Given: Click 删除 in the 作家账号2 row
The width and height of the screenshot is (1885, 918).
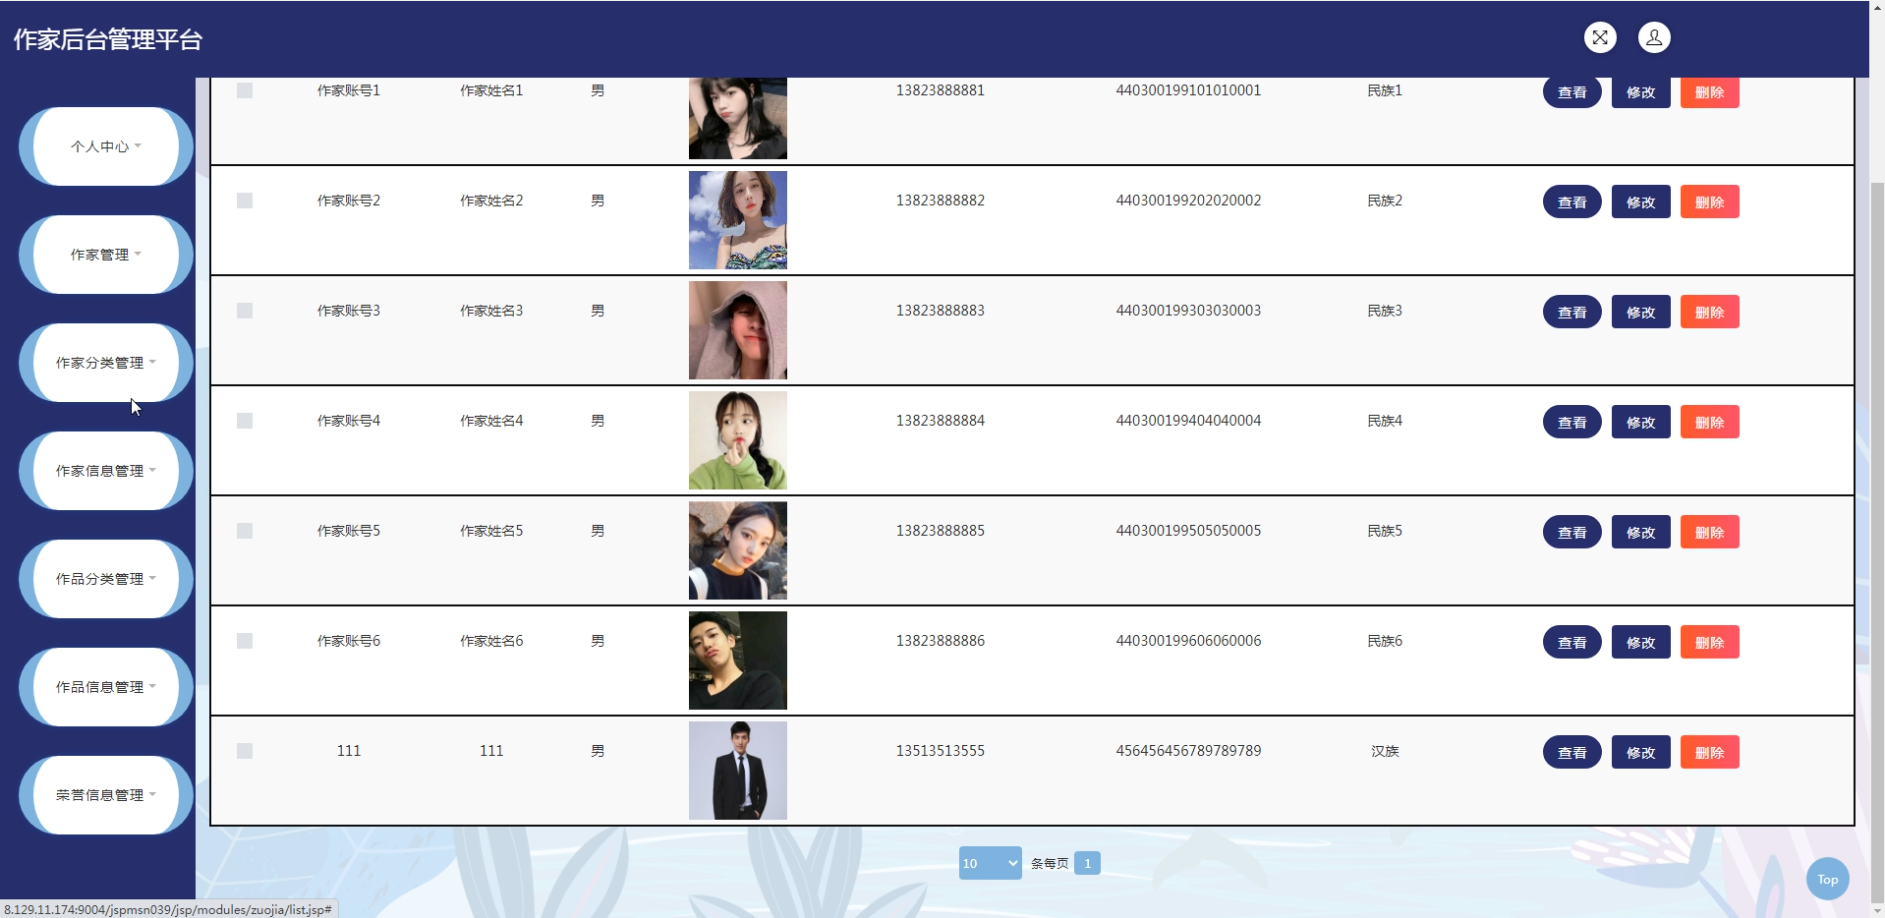Looking at the screenshot, I should click(x=1710, y=202).
